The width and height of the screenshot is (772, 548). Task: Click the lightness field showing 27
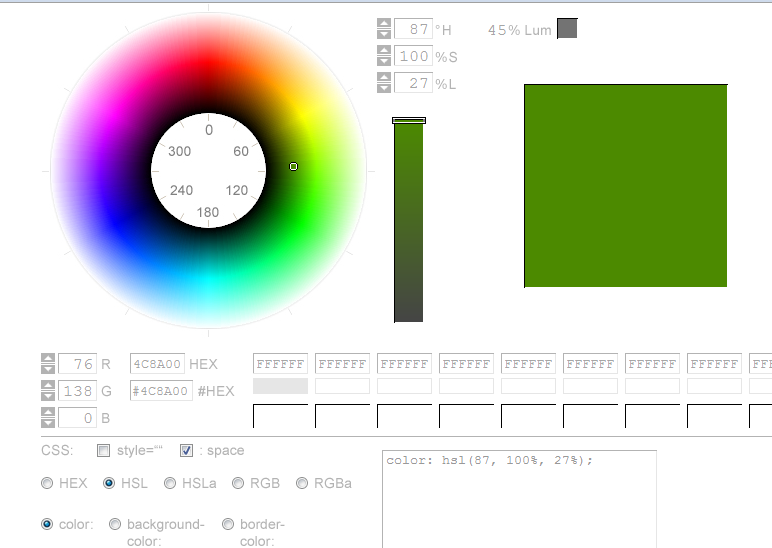coord(413,83)
